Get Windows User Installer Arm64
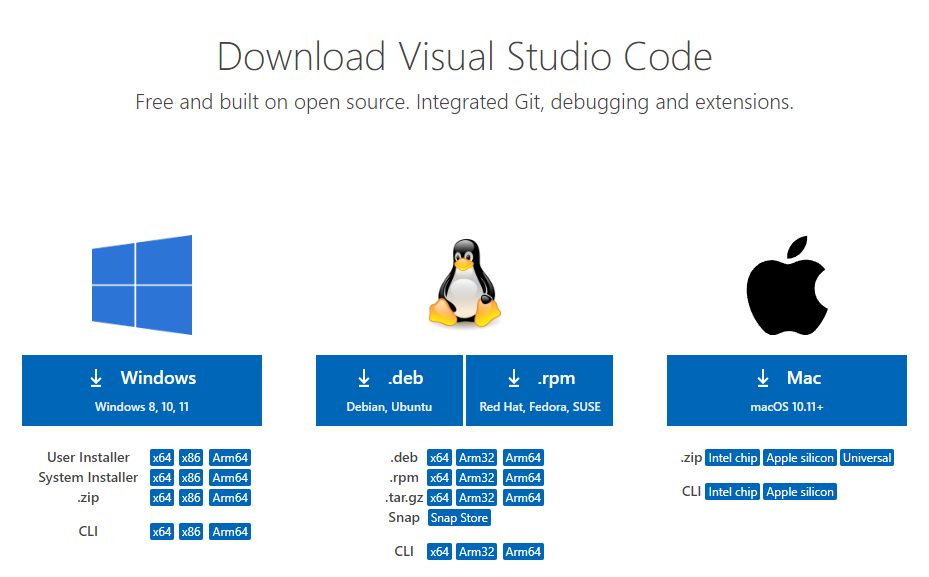Image resolution: width=929 pixels, height=577 pixels. coord(230,458)
